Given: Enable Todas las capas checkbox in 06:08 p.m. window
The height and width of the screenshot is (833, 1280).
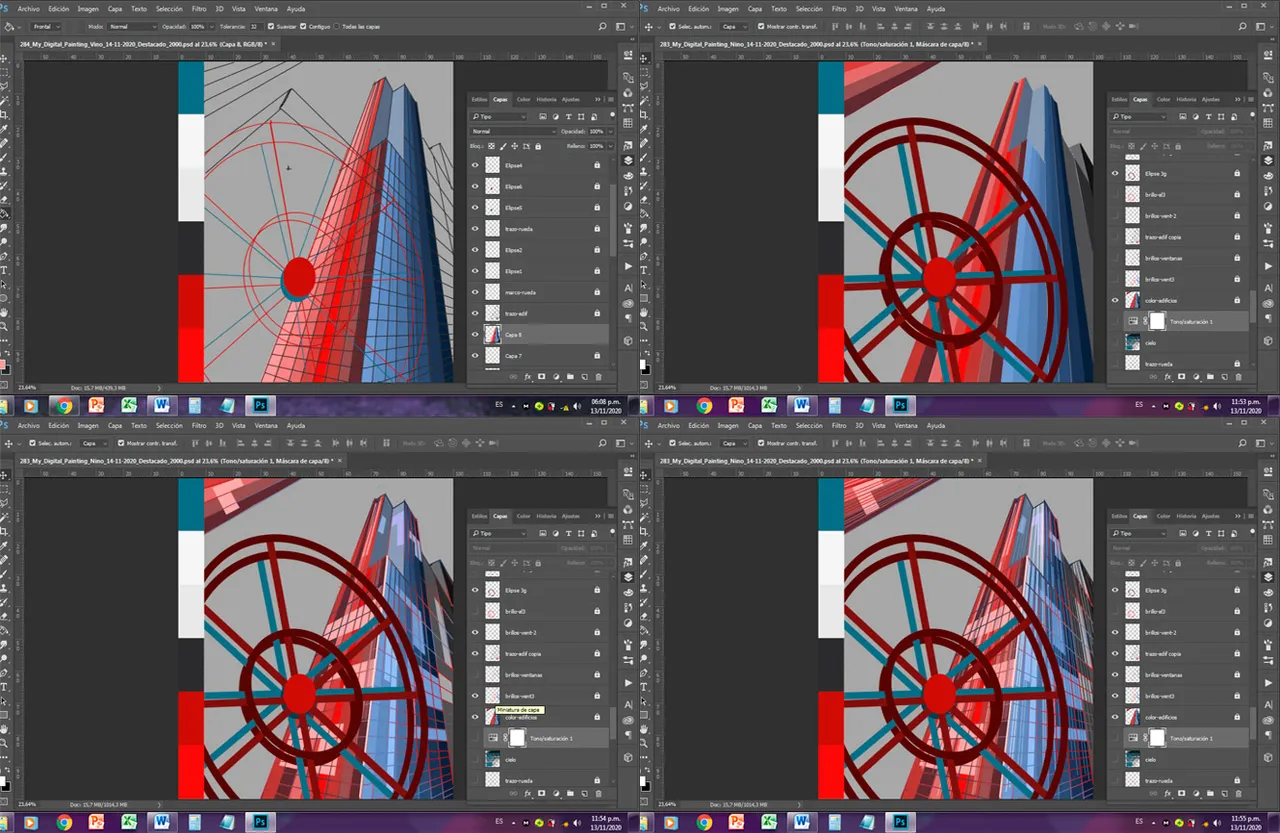Looking at the screenshot, I should tap(336, 26).
